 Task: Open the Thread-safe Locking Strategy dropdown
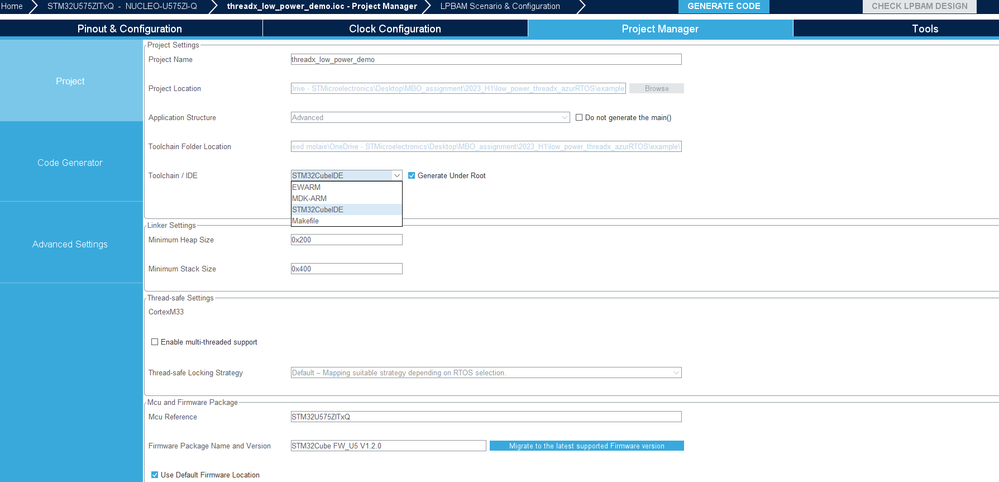tap(485, 372)
